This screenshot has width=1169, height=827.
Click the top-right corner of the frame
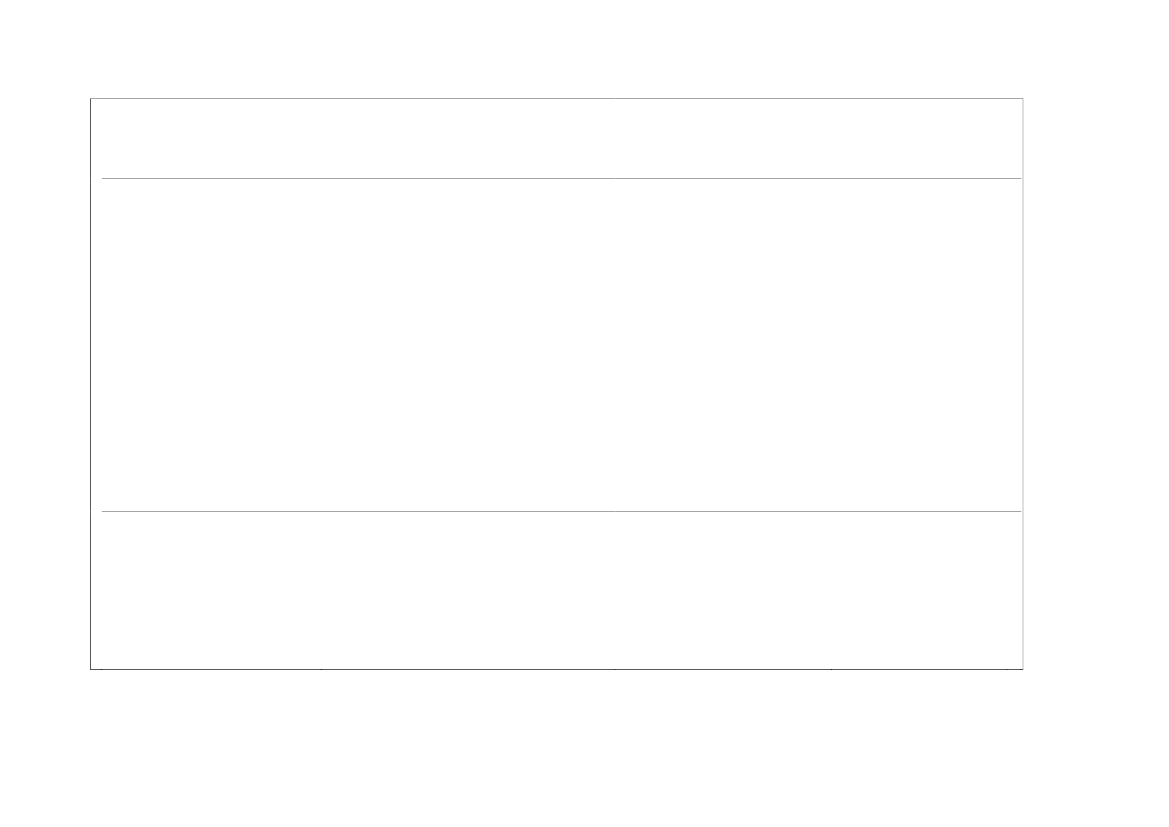pos(1023,98)
